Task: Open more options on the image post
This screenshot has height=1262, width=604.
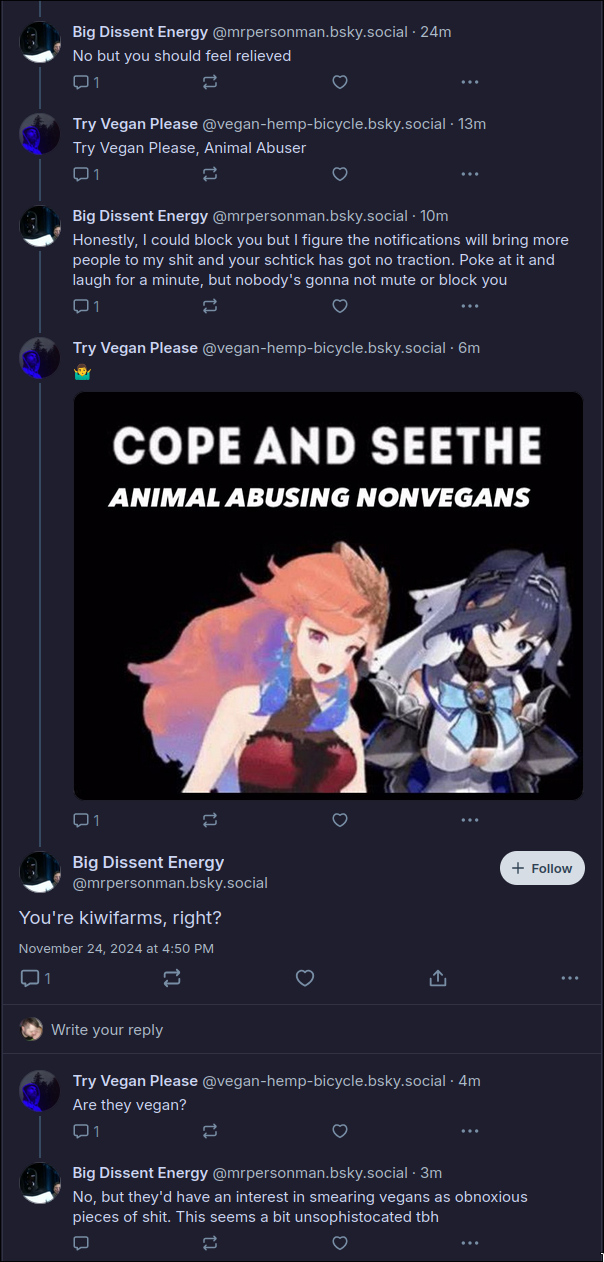Action: [x=470, y=820]
